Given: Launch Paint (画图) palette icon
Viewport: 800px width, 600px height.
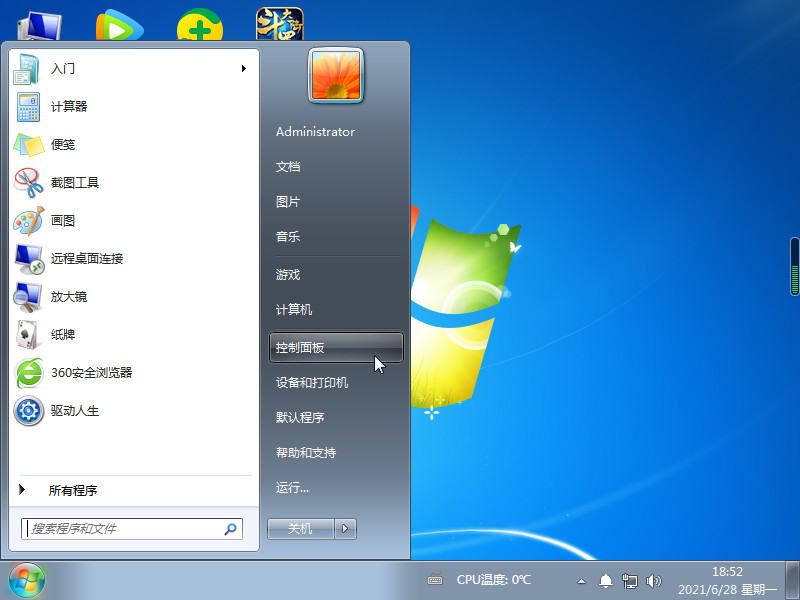Looking at the screenshot, I should 28,220.
